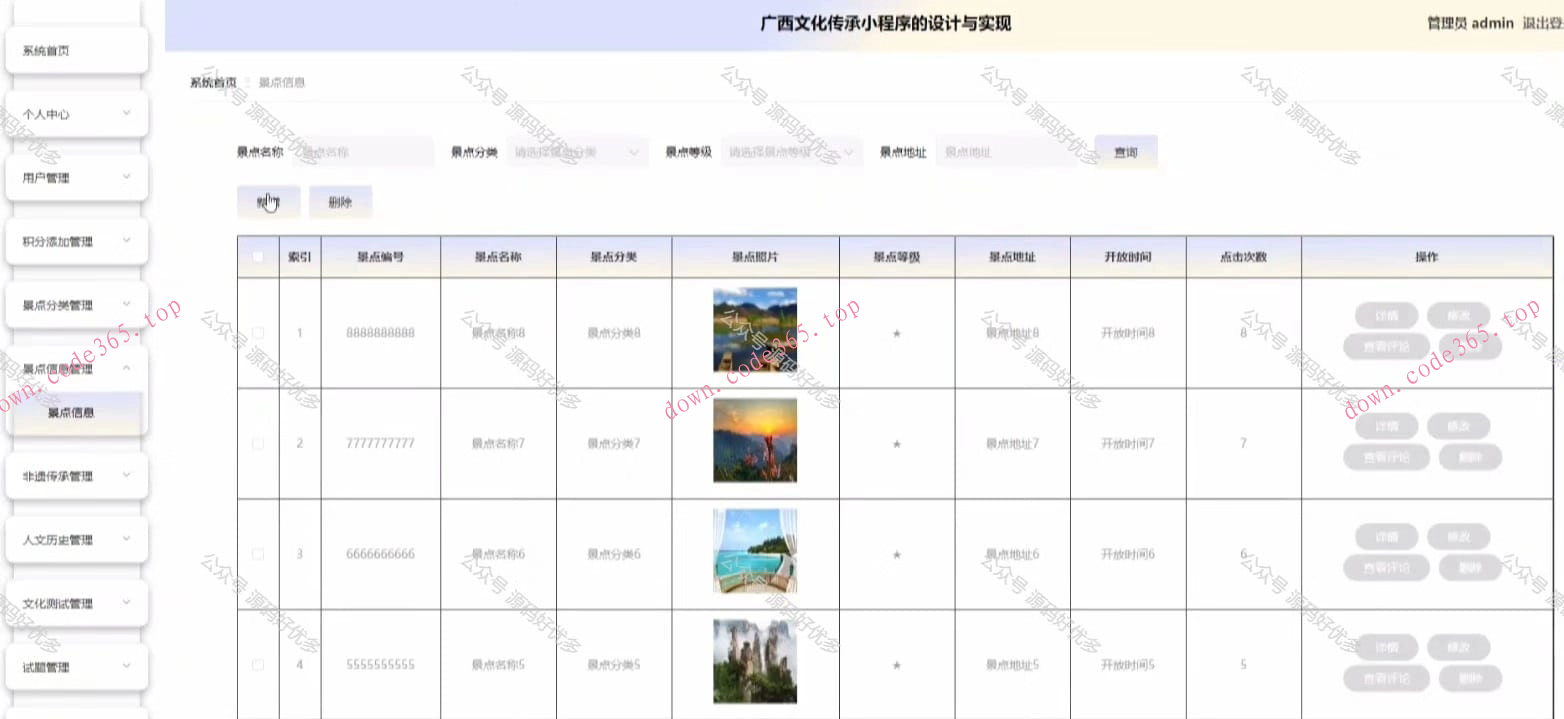This screenshot has height=719, width=1564.
Task: Click 修改 for 景点名称7
Action: [x=1459, y=425]
